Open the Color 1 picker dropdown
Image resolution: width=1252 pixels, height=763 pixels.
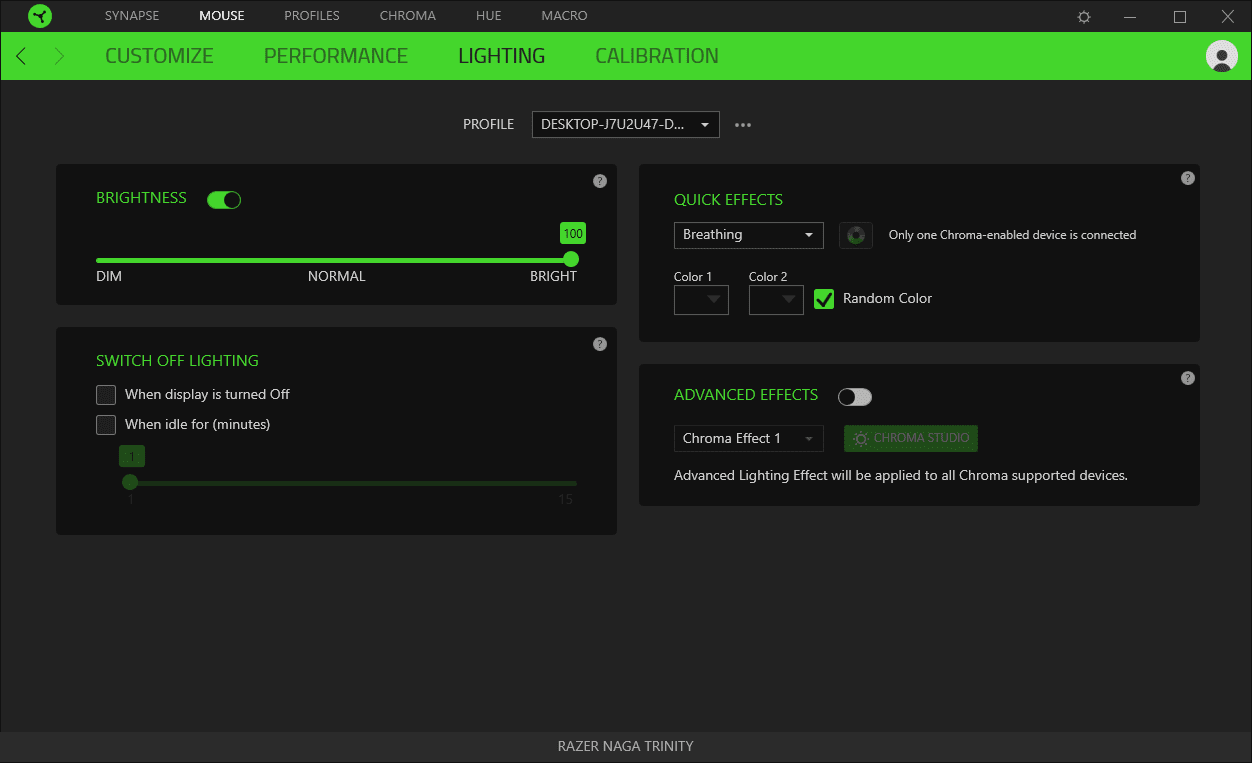coord(701,300)
